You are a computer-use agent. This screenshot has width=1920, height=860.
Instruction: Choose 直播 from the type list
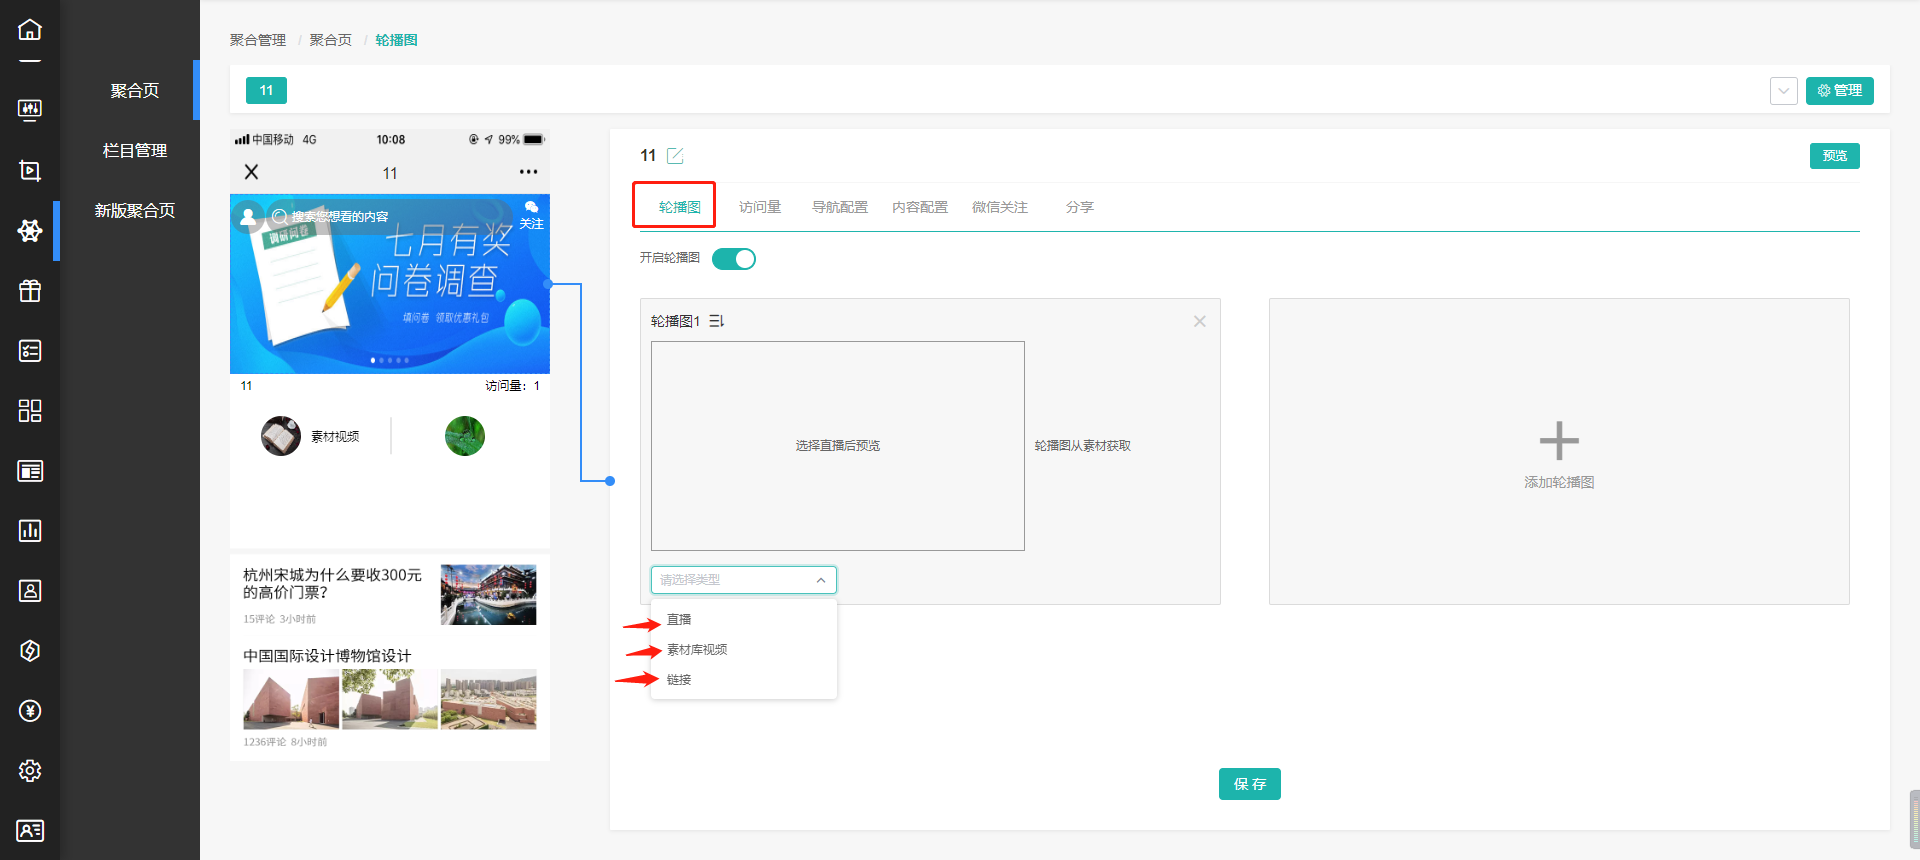pos(744,620)
